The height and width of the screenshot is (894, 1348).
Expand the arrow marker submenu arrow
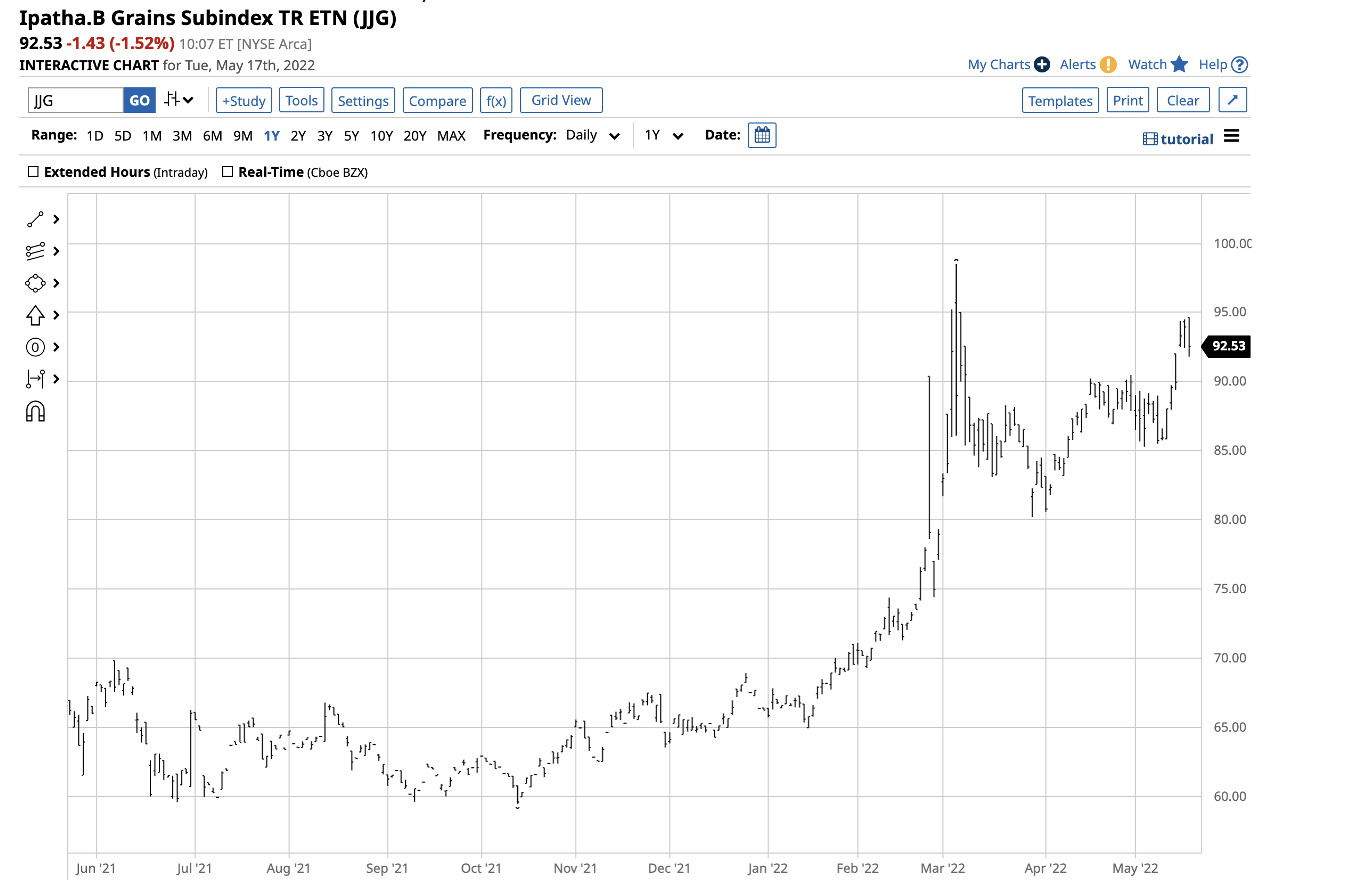(x=56, y=315)
